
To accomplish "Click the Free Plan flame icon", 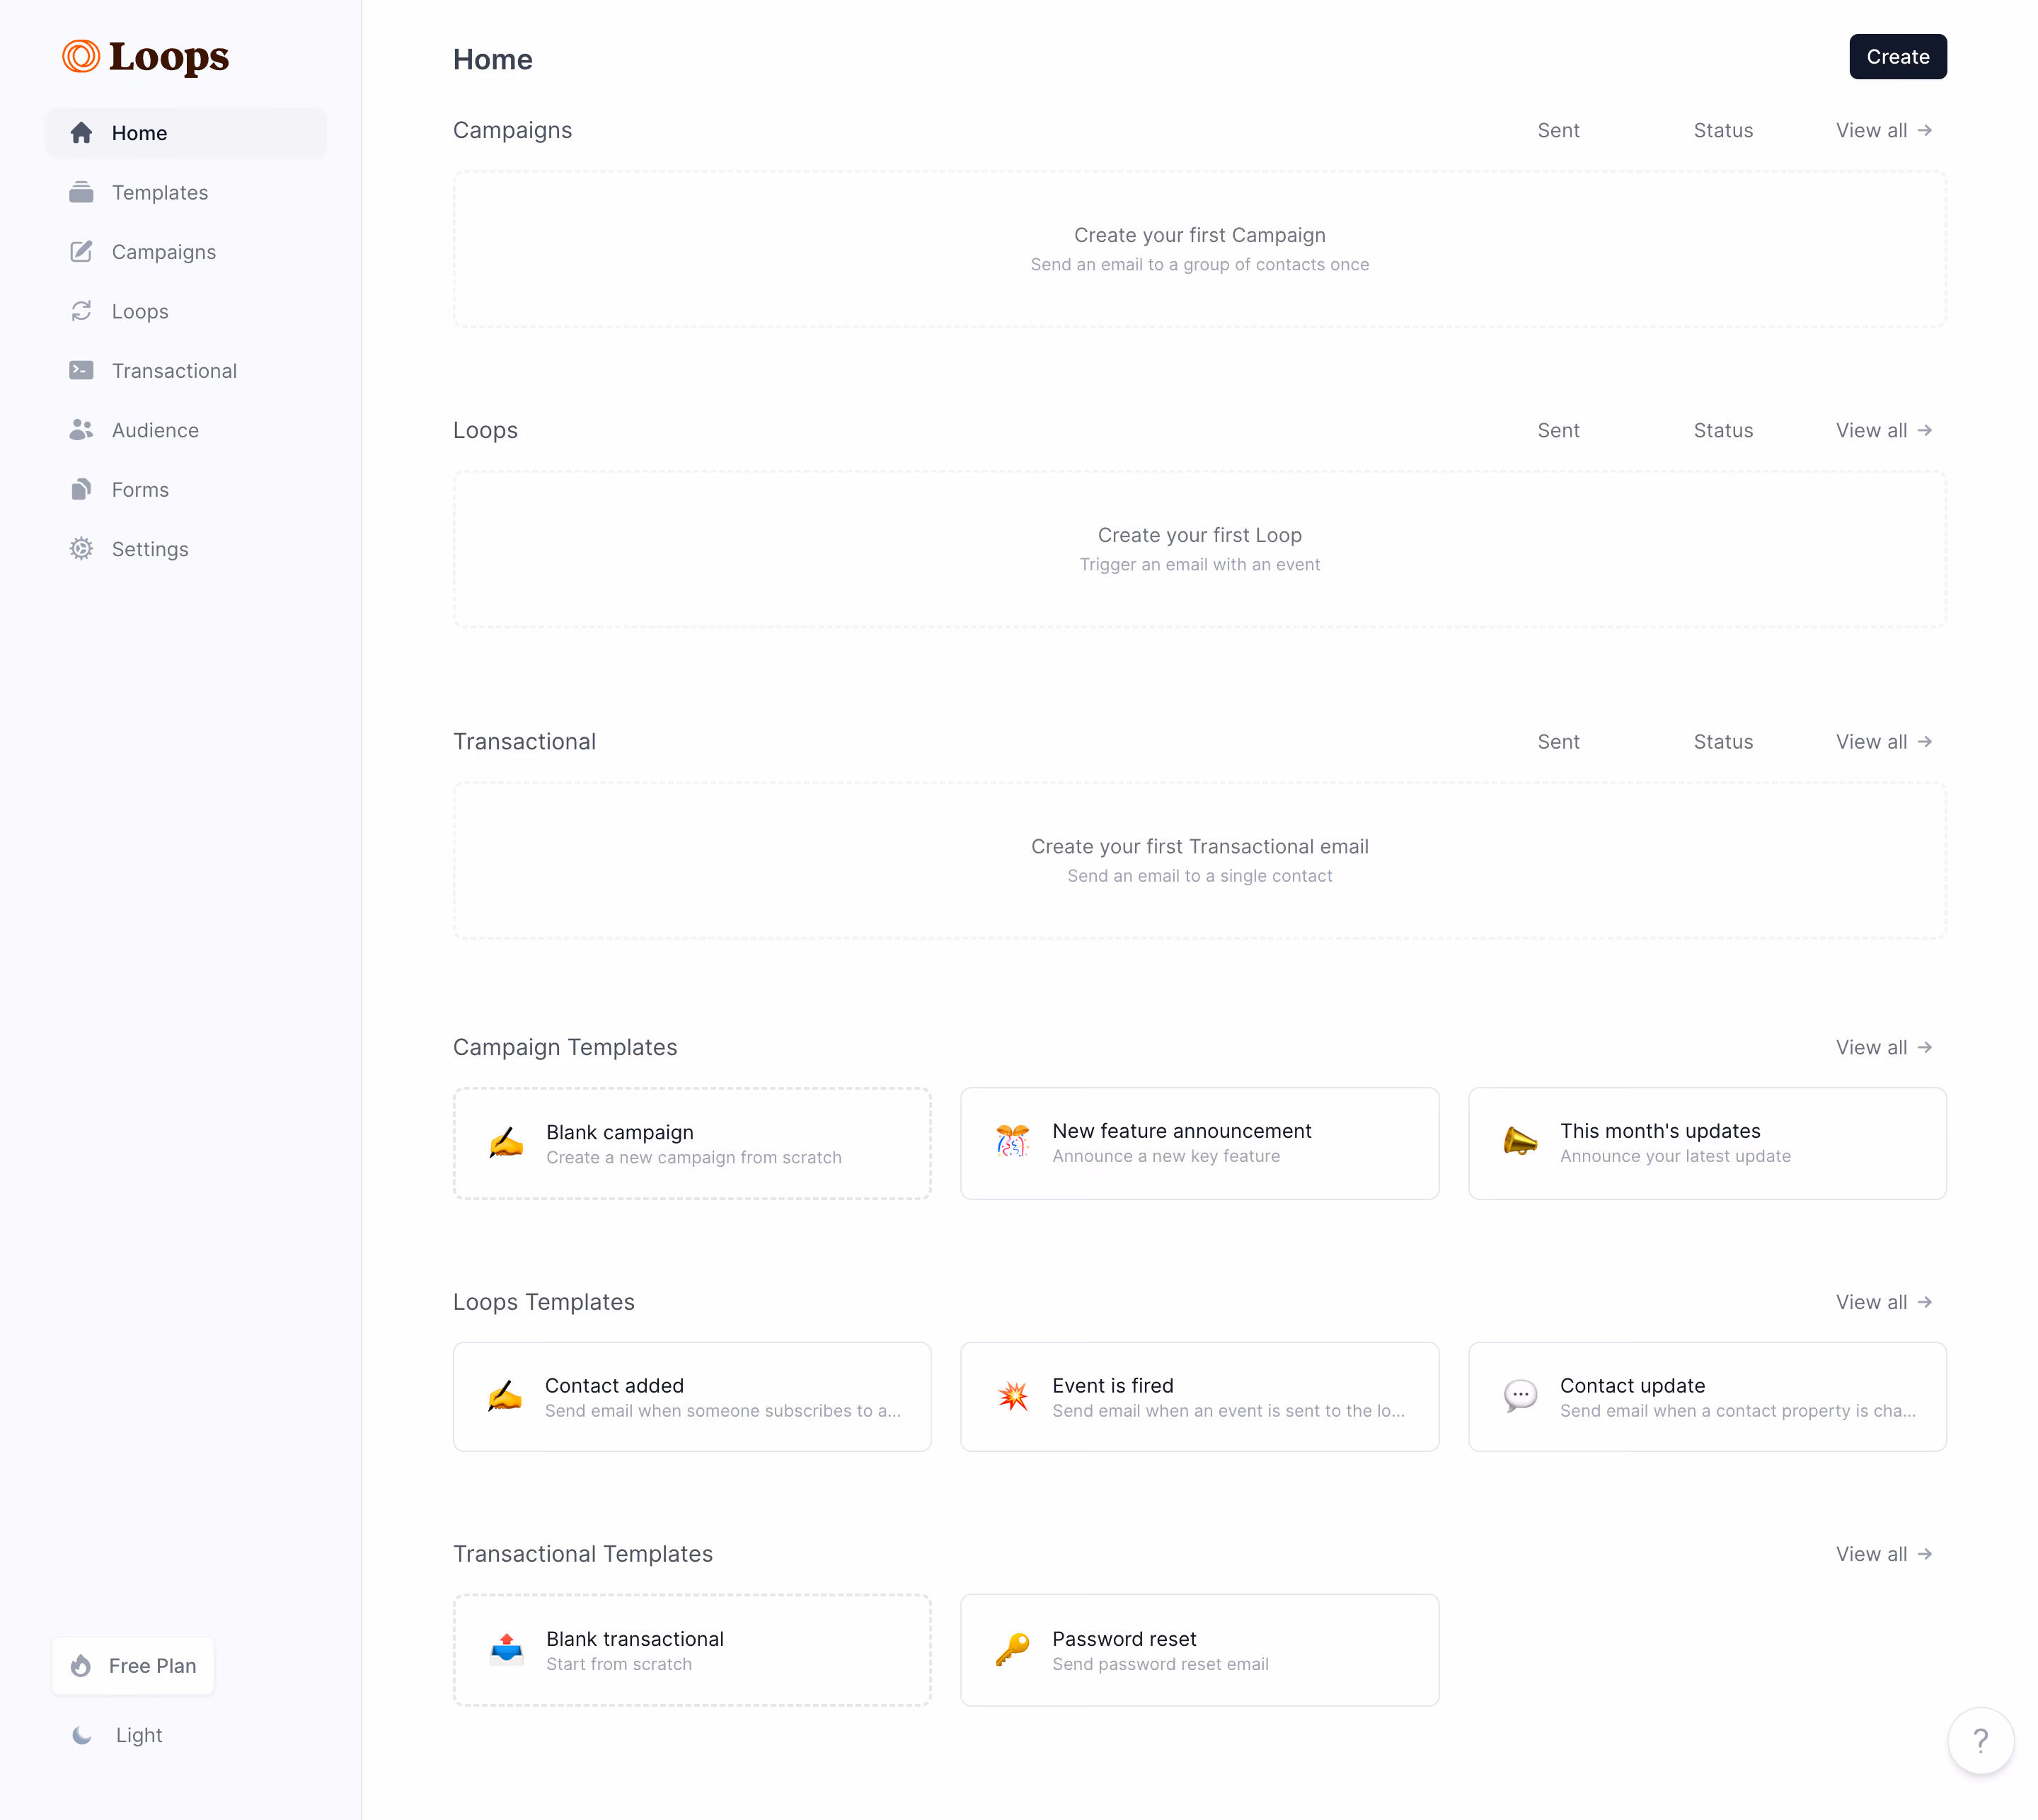I will (x=81, y=1666).
